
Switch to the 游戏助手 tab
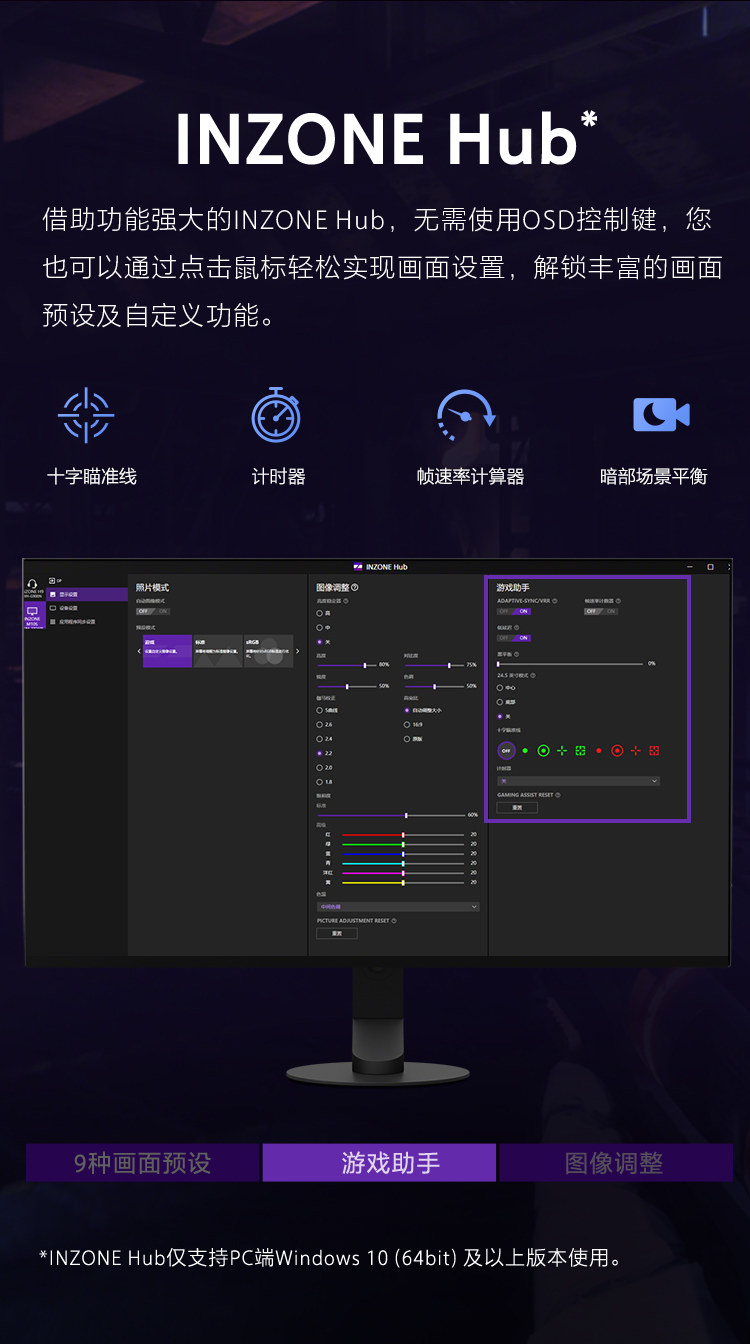coord(379,1163)
